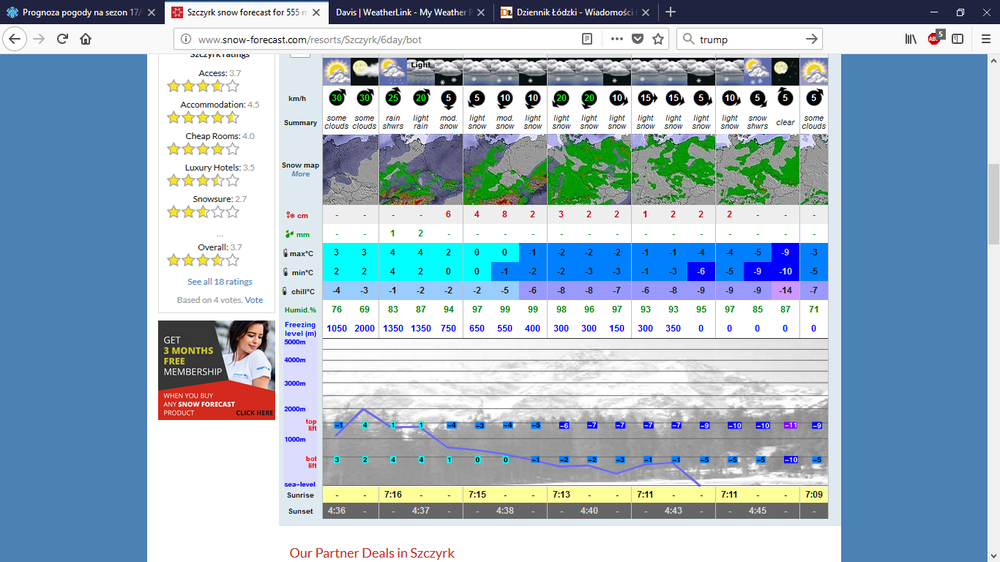The height and width of the screenshot is (562, 1000).
Task: Click the rain mm row label
Action: [297, 234]
